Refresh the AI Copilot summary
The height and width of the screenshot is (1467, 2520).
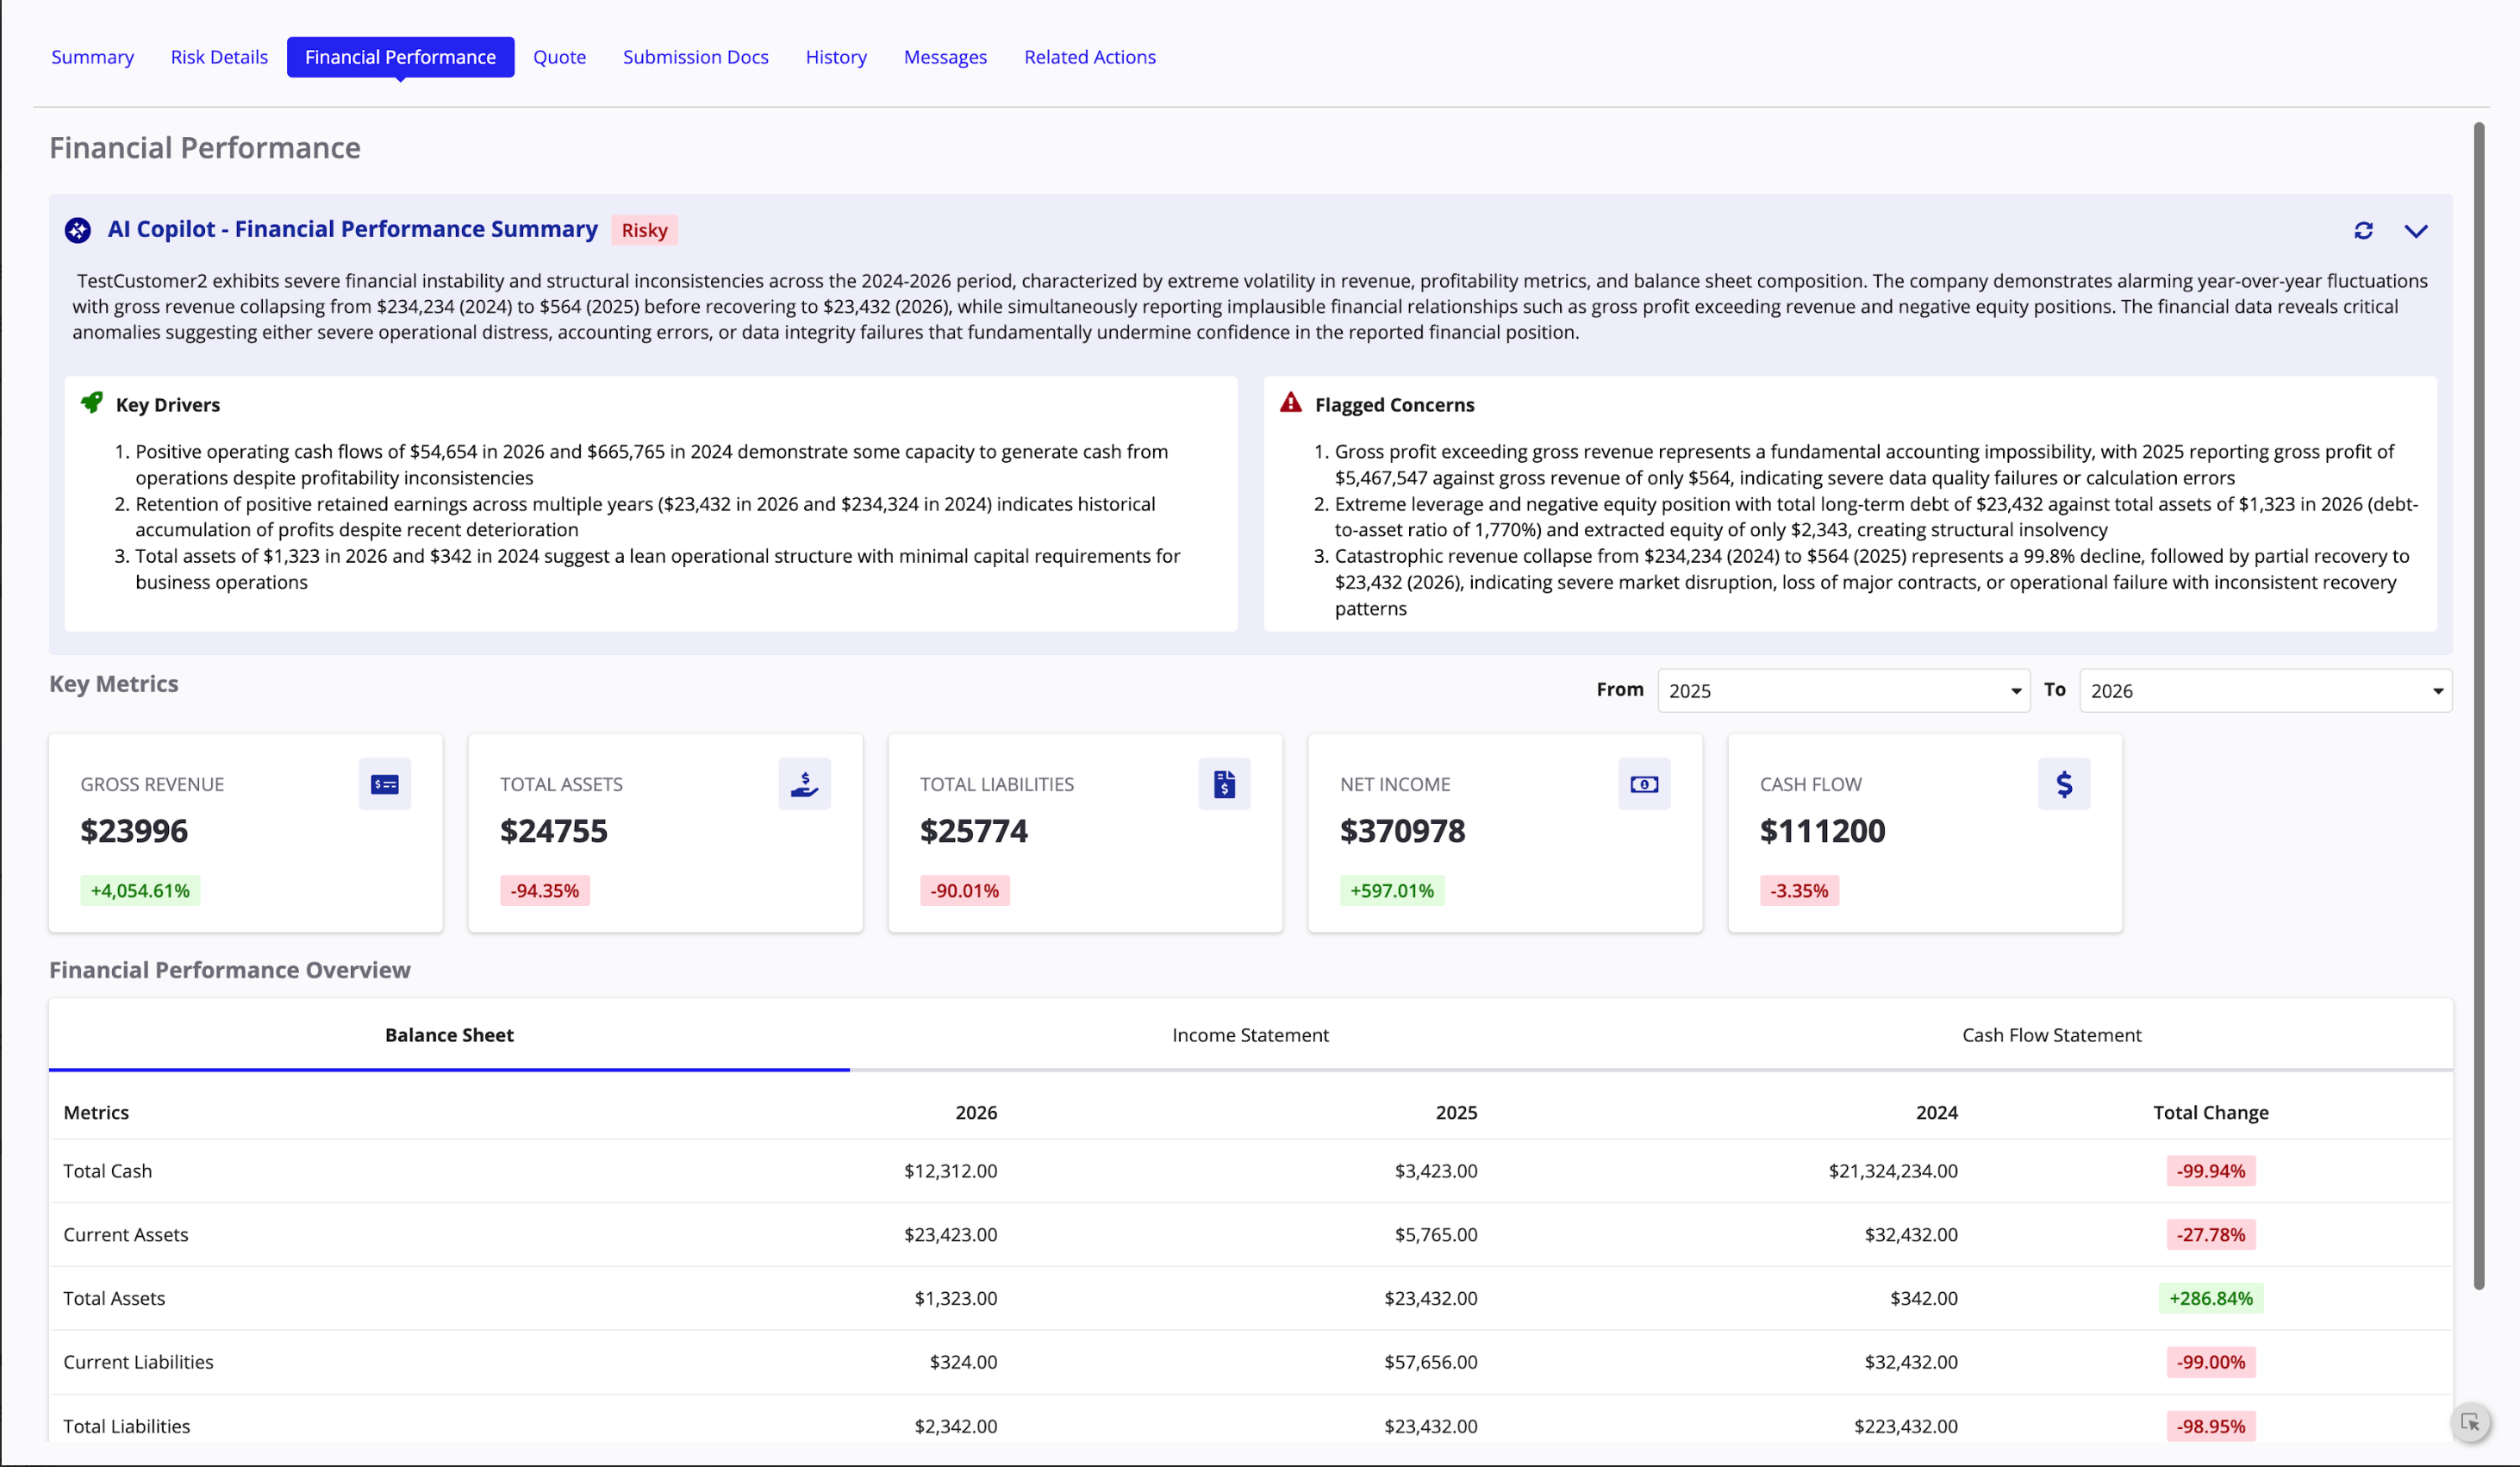pos(2363,231)
